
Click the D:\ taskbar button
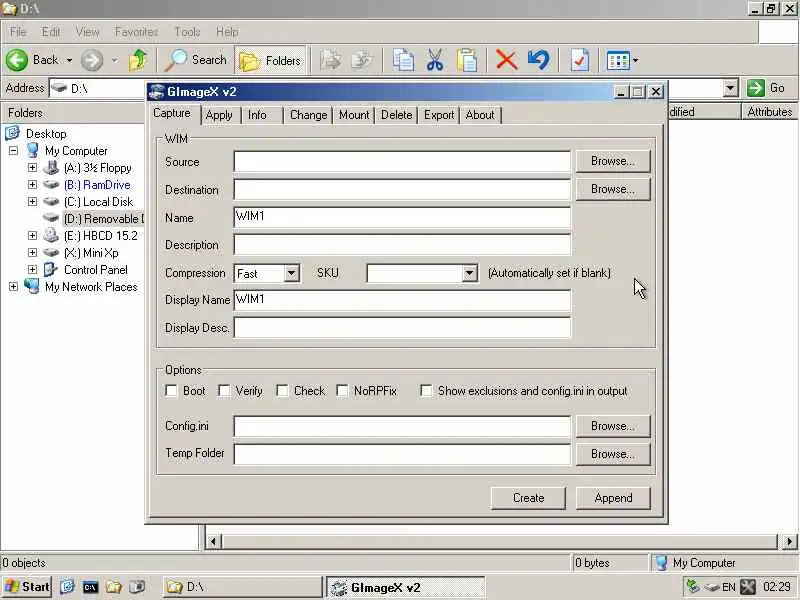[x=243, y=587]
